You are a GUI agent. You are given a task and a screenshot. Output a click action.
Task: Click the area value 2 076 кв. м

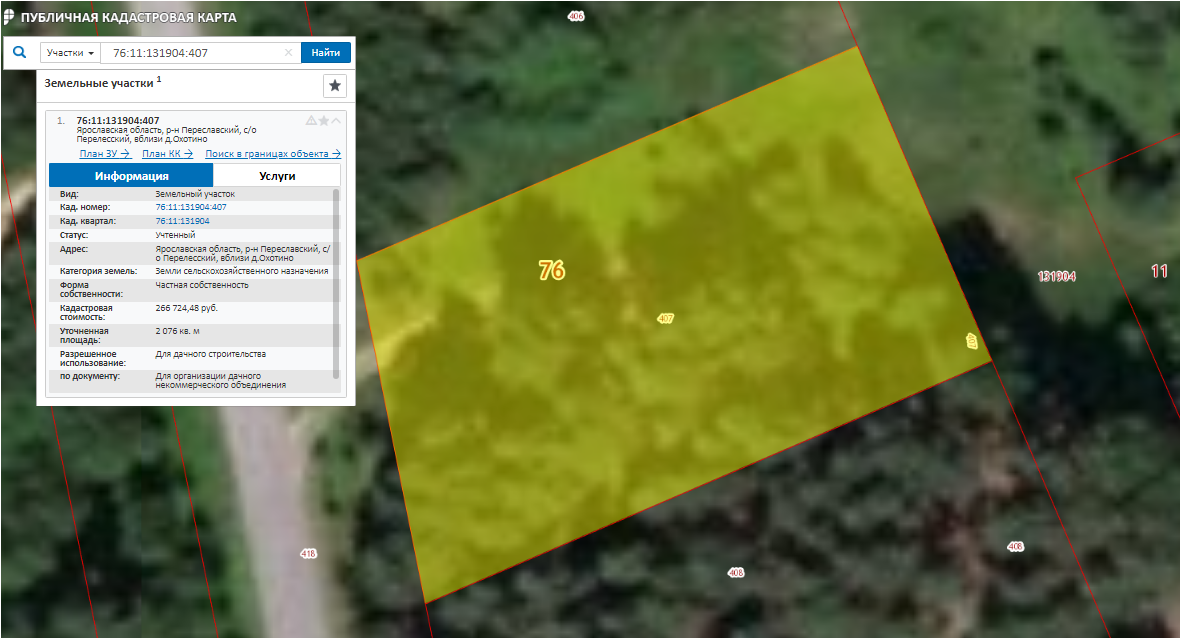pyautogui.click(x=177, y=331)
